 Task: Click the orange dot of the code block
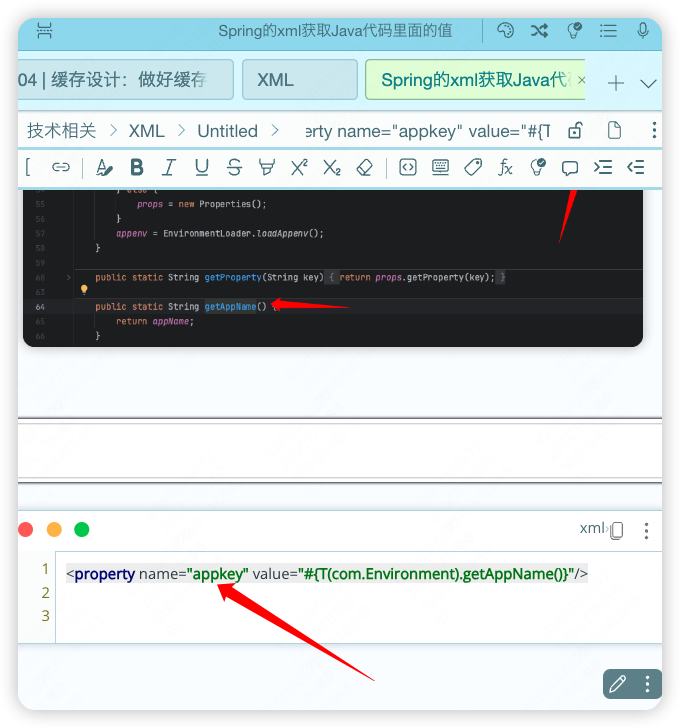54,529
